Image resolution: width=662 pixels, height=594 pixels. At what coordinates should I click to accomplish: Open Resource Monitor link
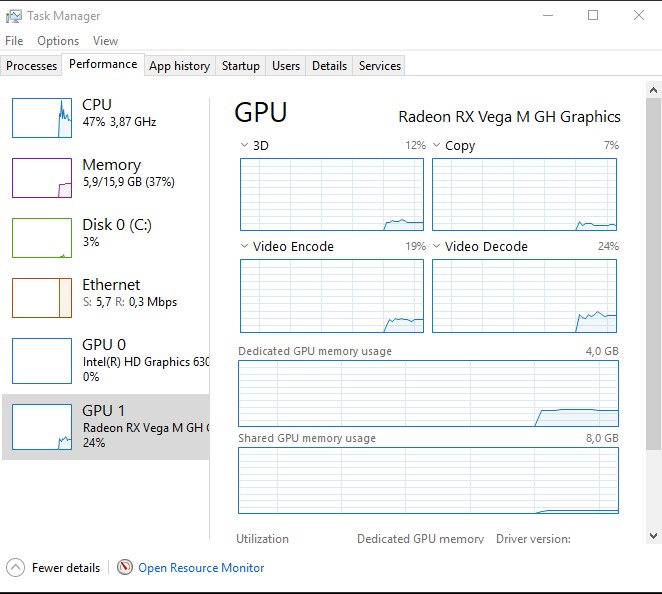pos(201,568)
